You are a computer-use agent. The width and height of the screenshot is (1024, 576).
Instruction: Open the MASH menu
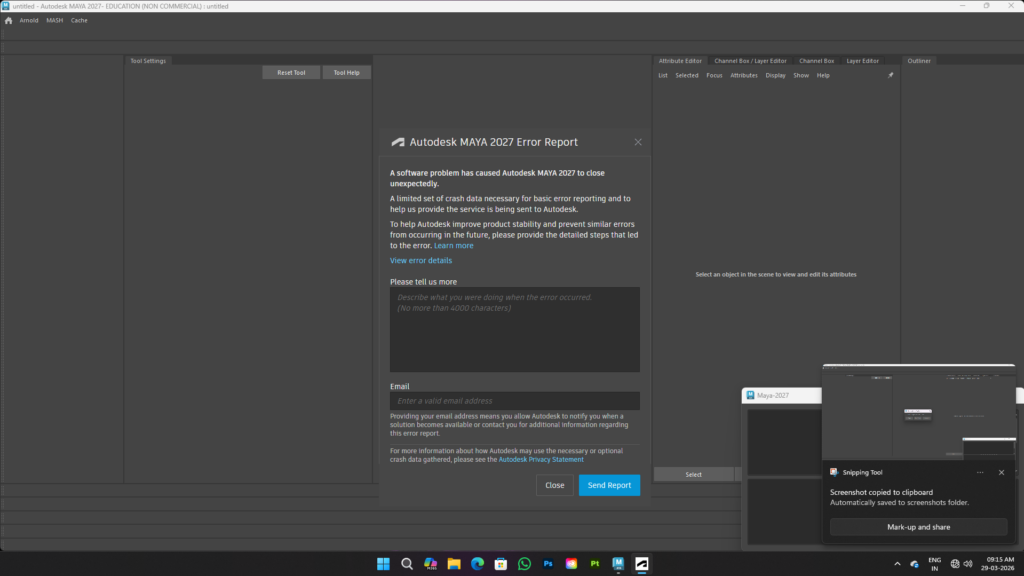coord(55,20)
